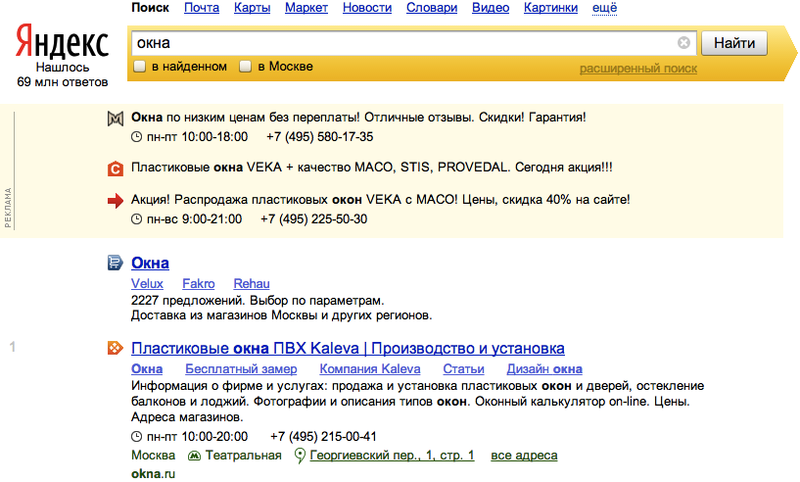This screenshot has width=800, height=482.
Task: Click the phone number +7 (495) 580-17-35
Action: (x=319, y=137)
